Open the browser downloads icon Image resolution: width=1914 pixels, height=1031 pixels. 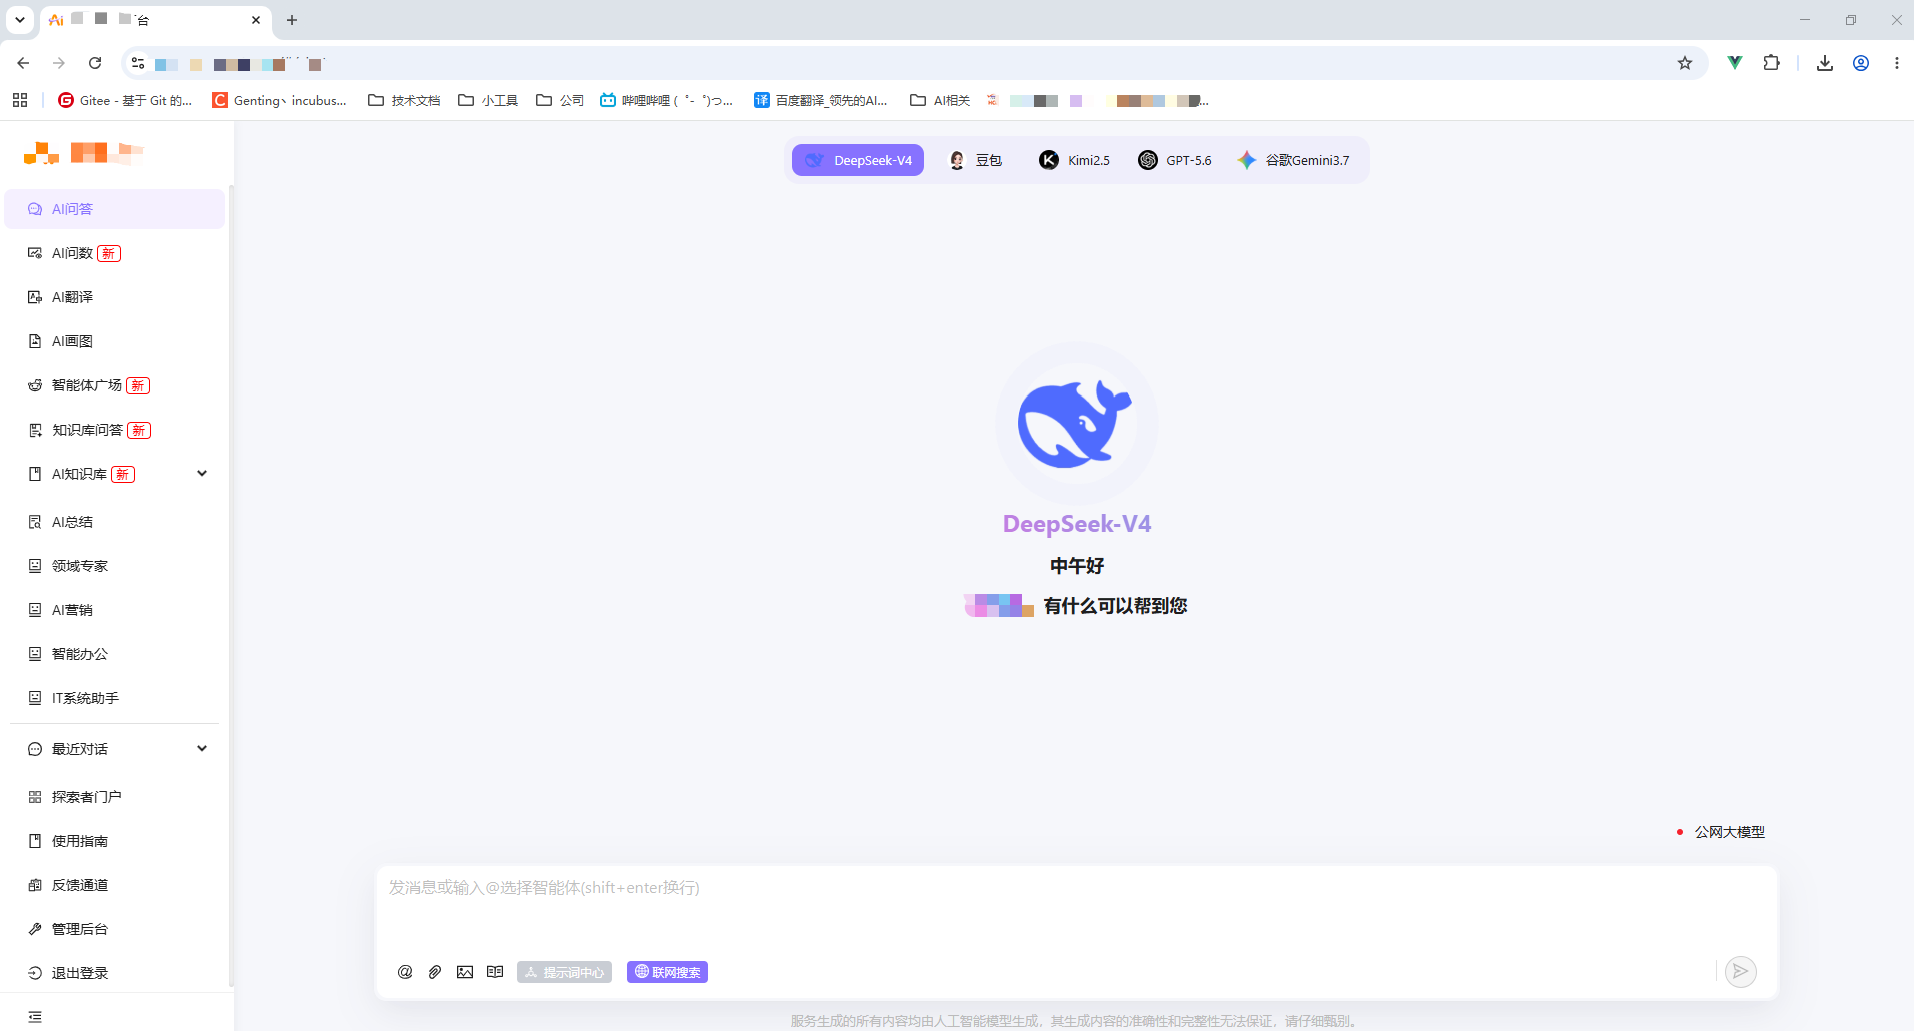click(1825, 63)
